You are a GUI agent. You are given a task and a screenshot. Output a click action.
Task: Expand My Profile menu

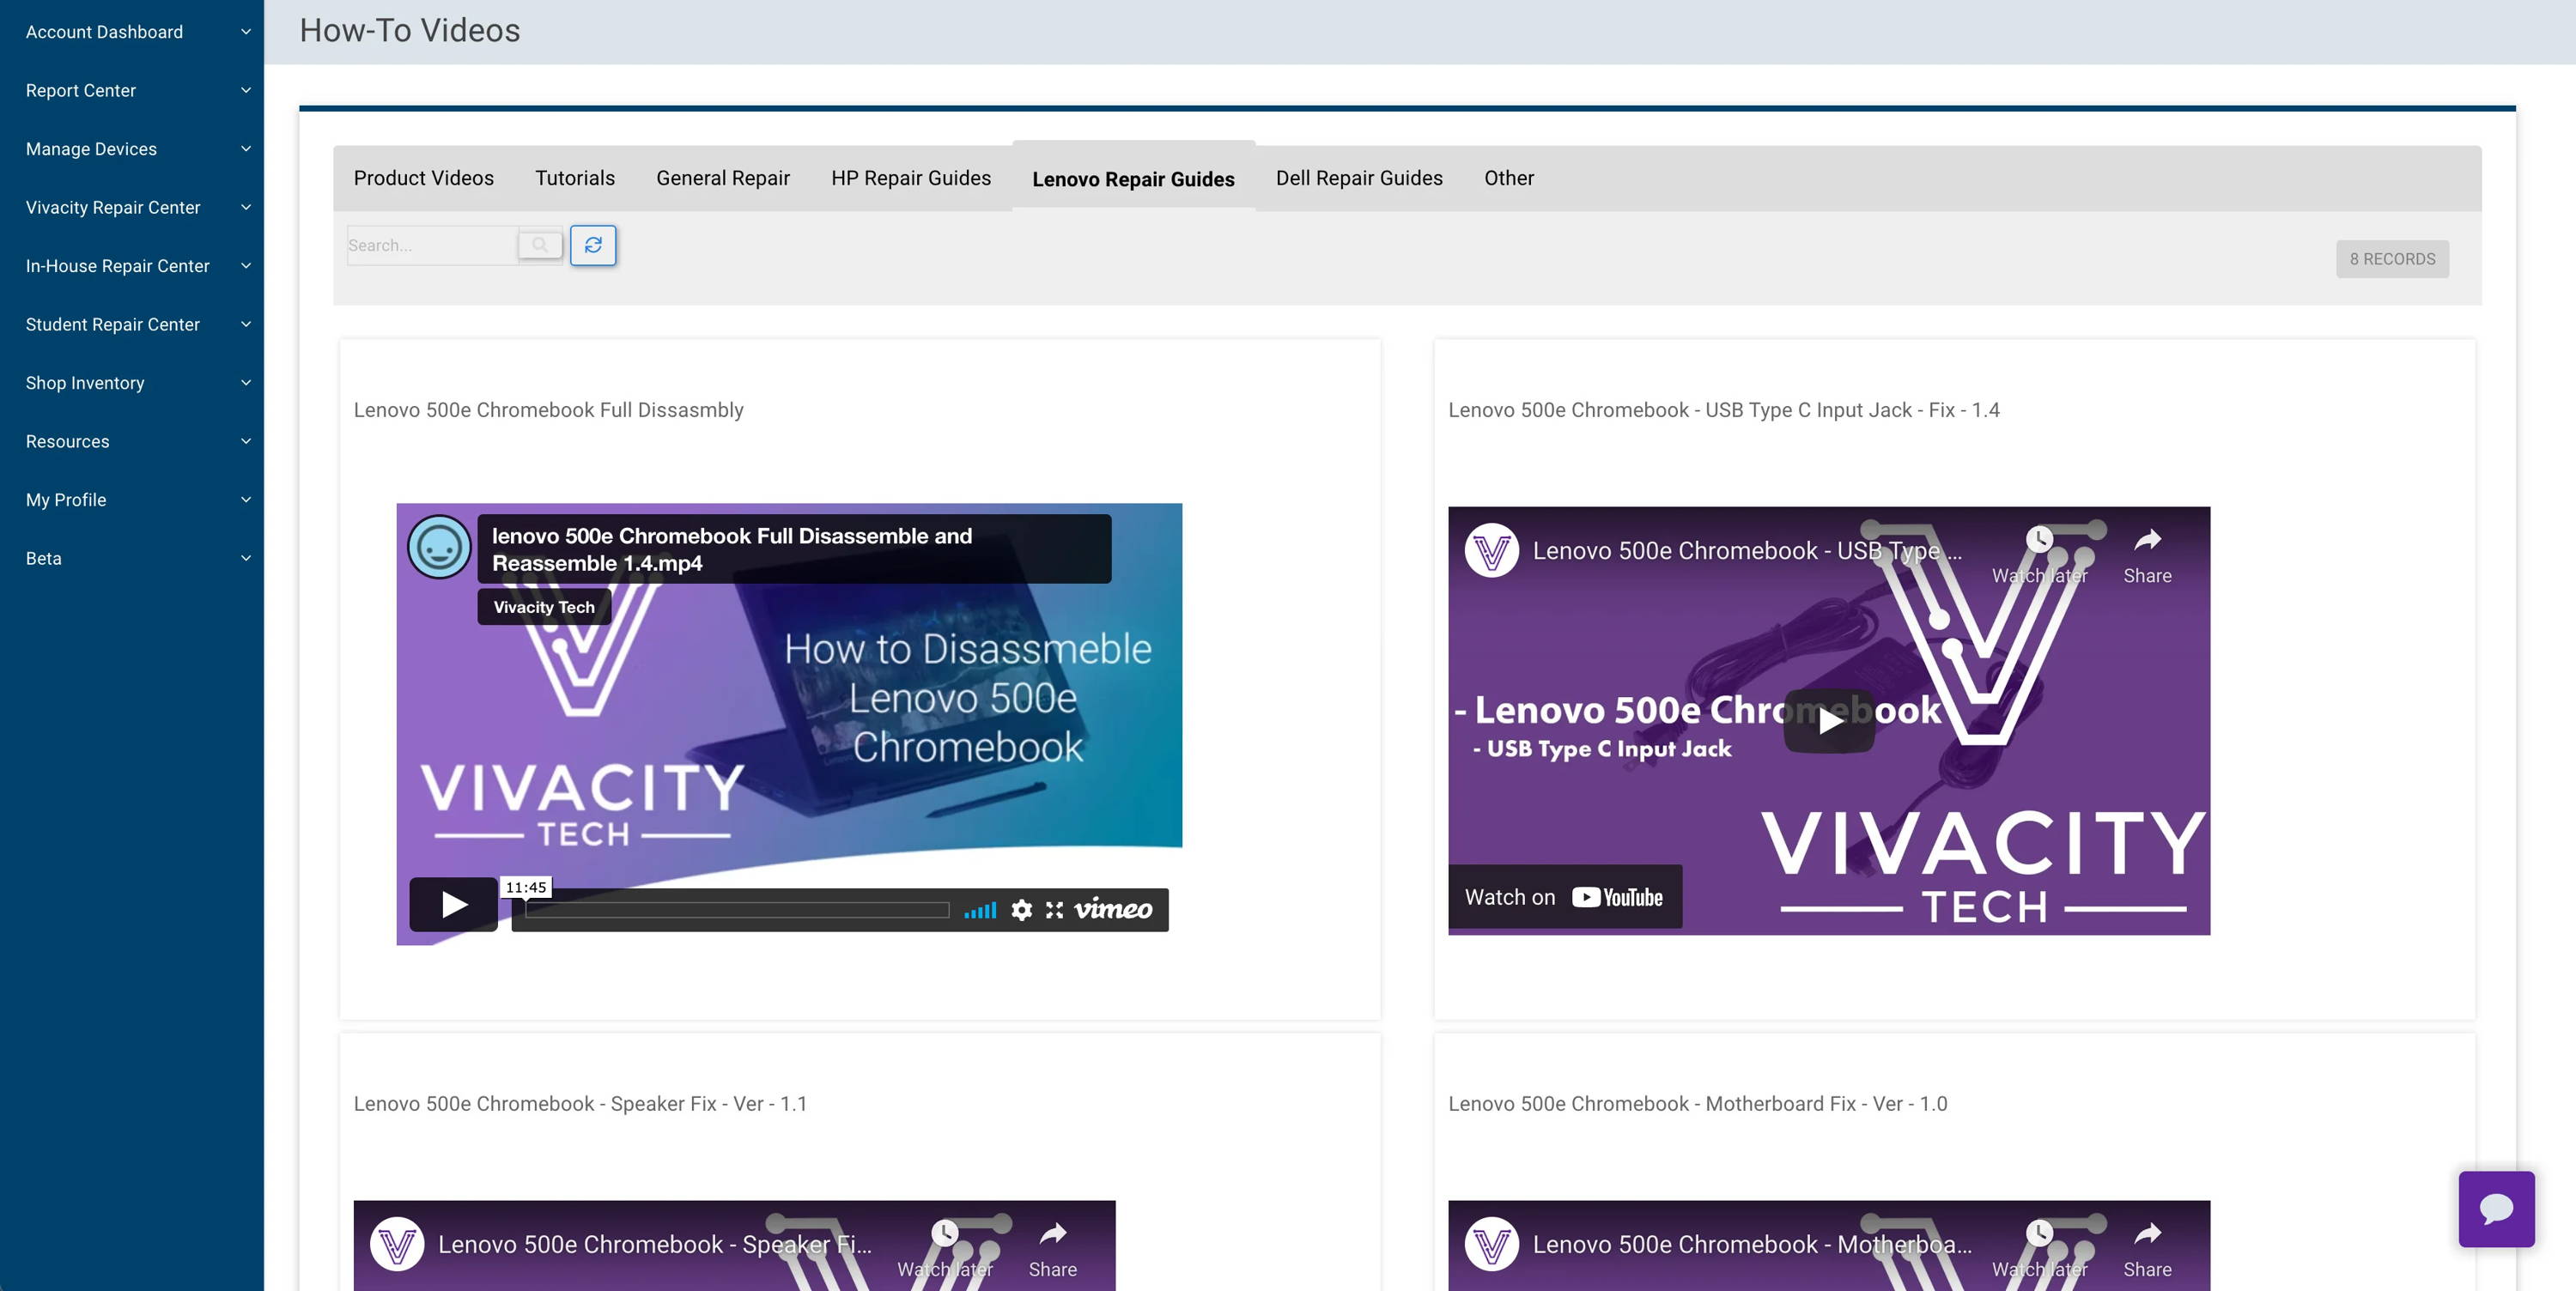point(132,500)
